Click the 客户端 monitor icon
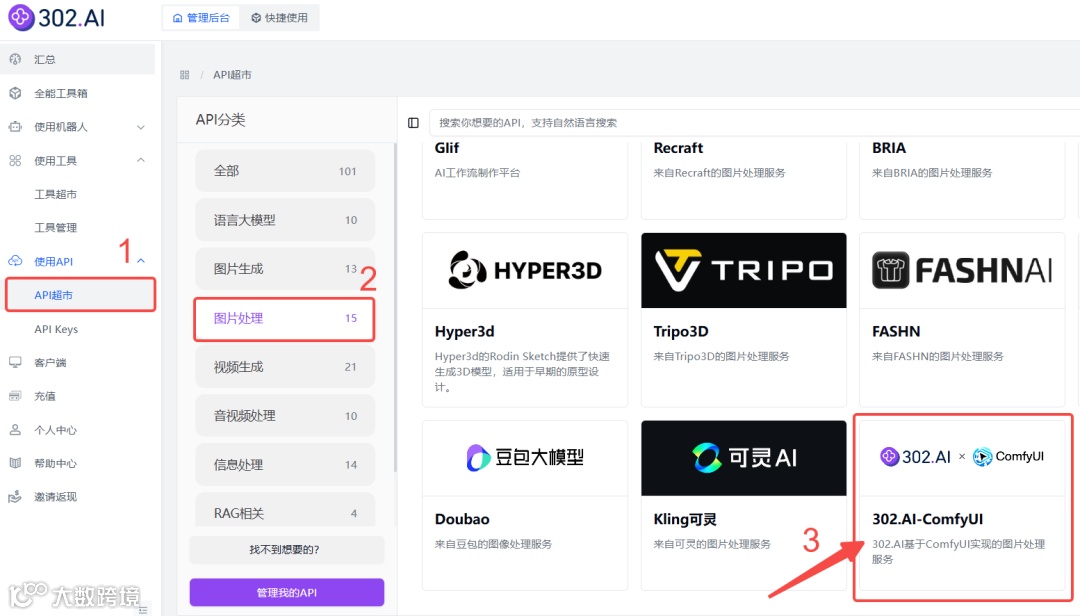The width and height of the screenshot is (1080, 616). coord(15,362)
